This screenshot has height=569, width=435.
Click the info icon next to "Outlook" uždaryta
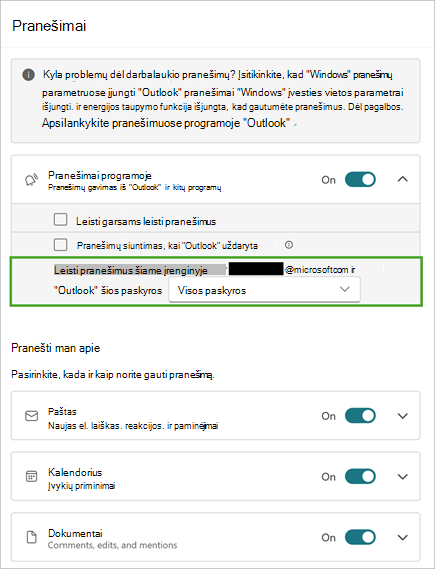pos(289,245)
